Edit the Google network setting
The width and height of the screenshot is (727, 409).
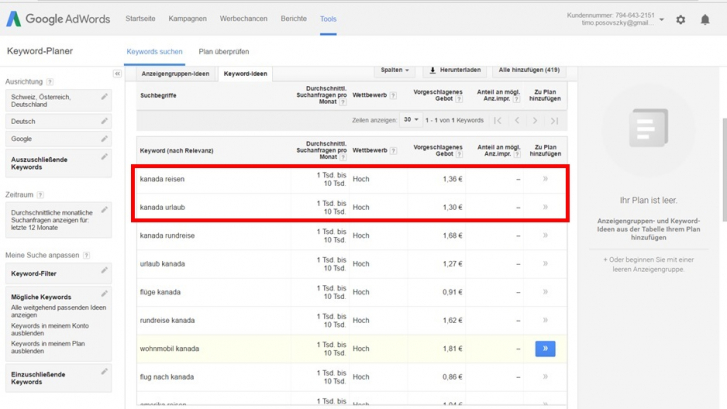pyautogui.click(x=104, y=139)
